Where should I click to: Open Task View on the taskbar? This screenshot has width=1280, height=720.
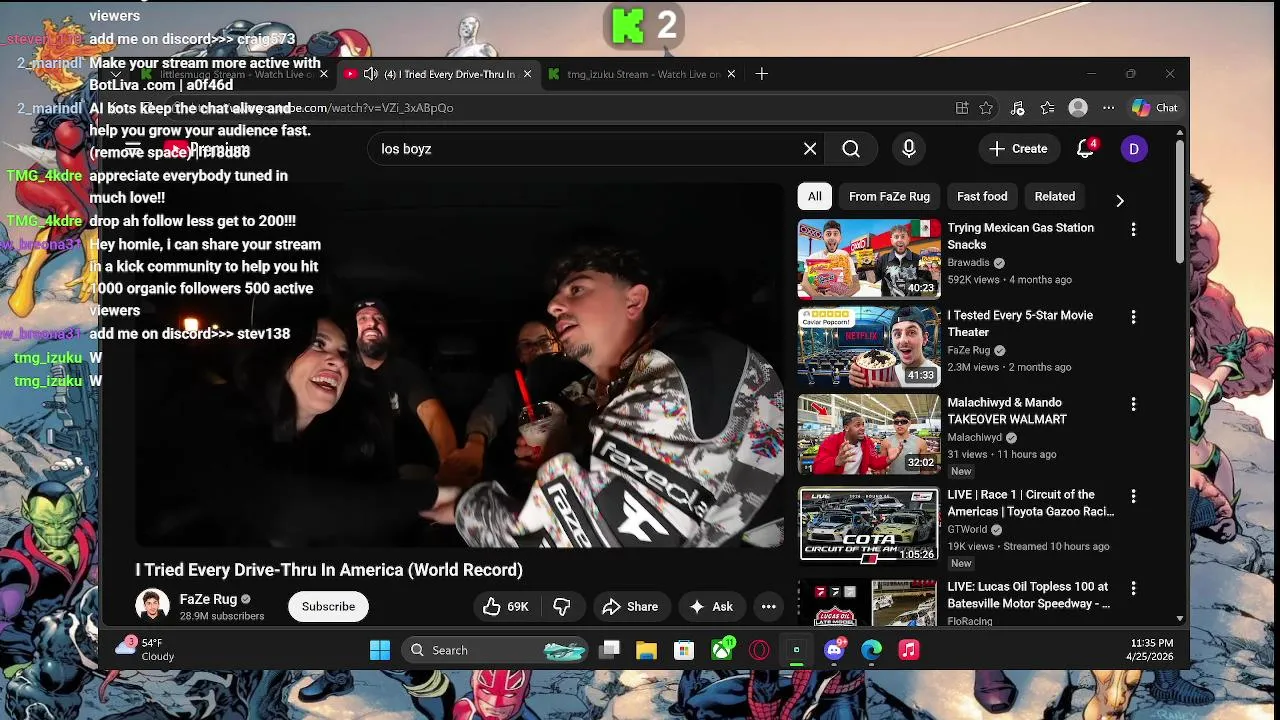[x=609, y=650]
